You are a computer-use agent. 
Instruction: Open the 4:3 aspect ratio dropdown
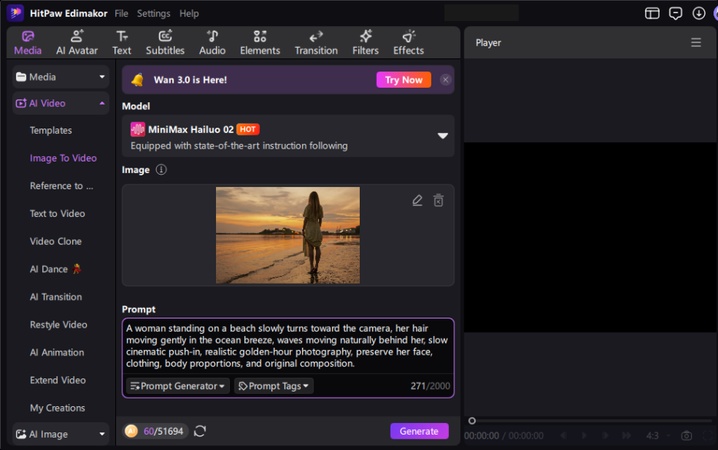coord(658,435)
